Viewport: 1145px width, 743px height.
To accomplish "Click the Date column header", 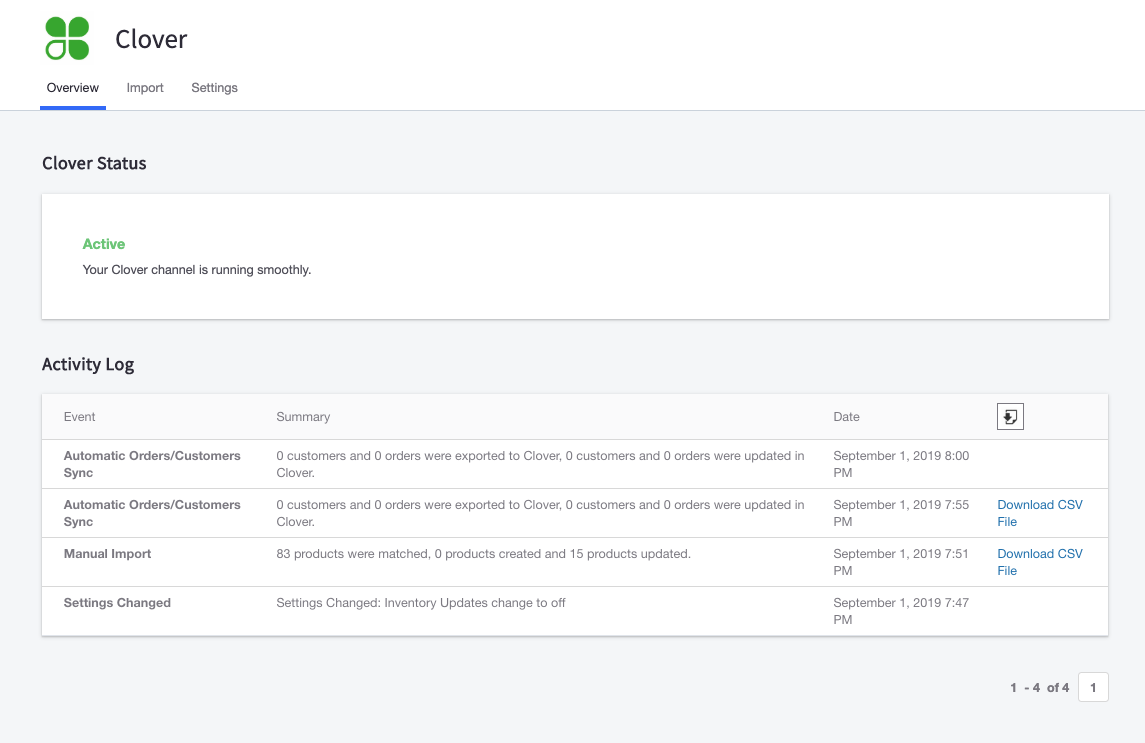I will coord(846,417).
